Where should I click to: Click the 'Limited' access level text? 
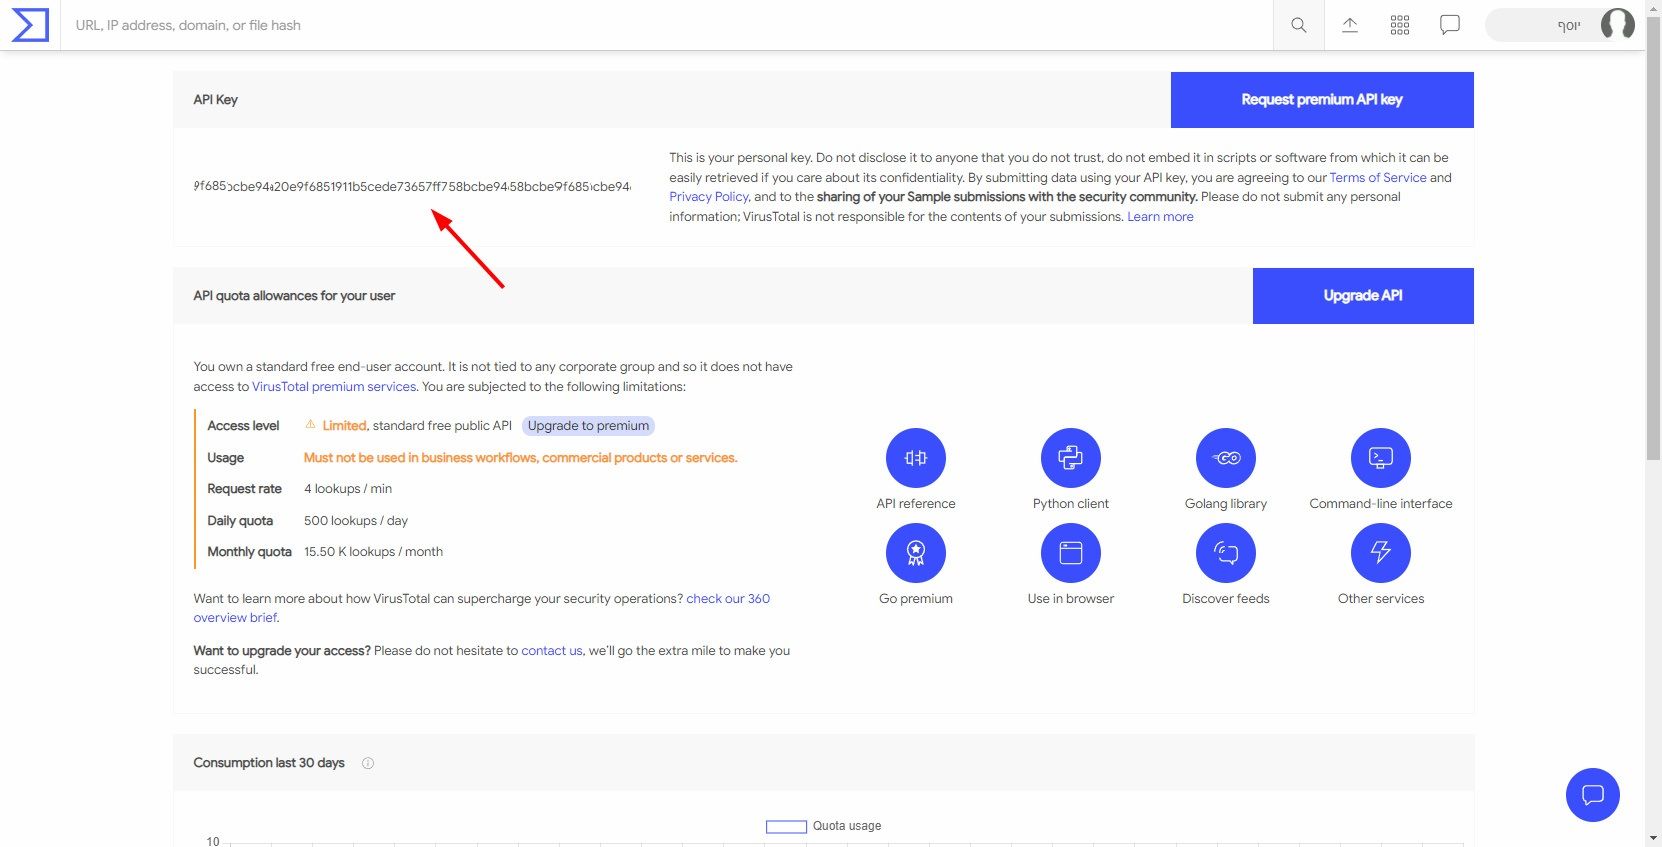344,426
